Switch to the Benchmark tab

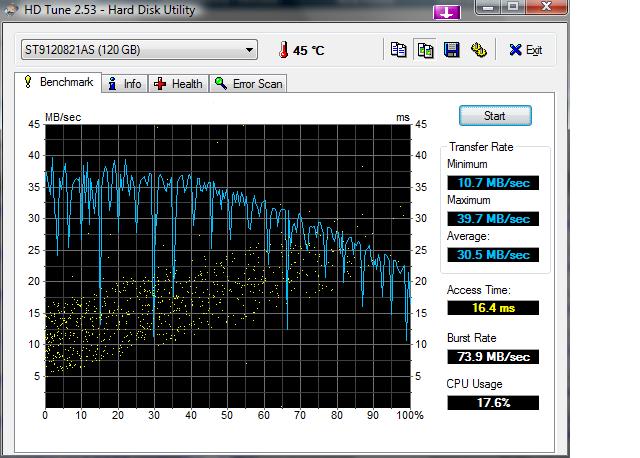[58, 82]
